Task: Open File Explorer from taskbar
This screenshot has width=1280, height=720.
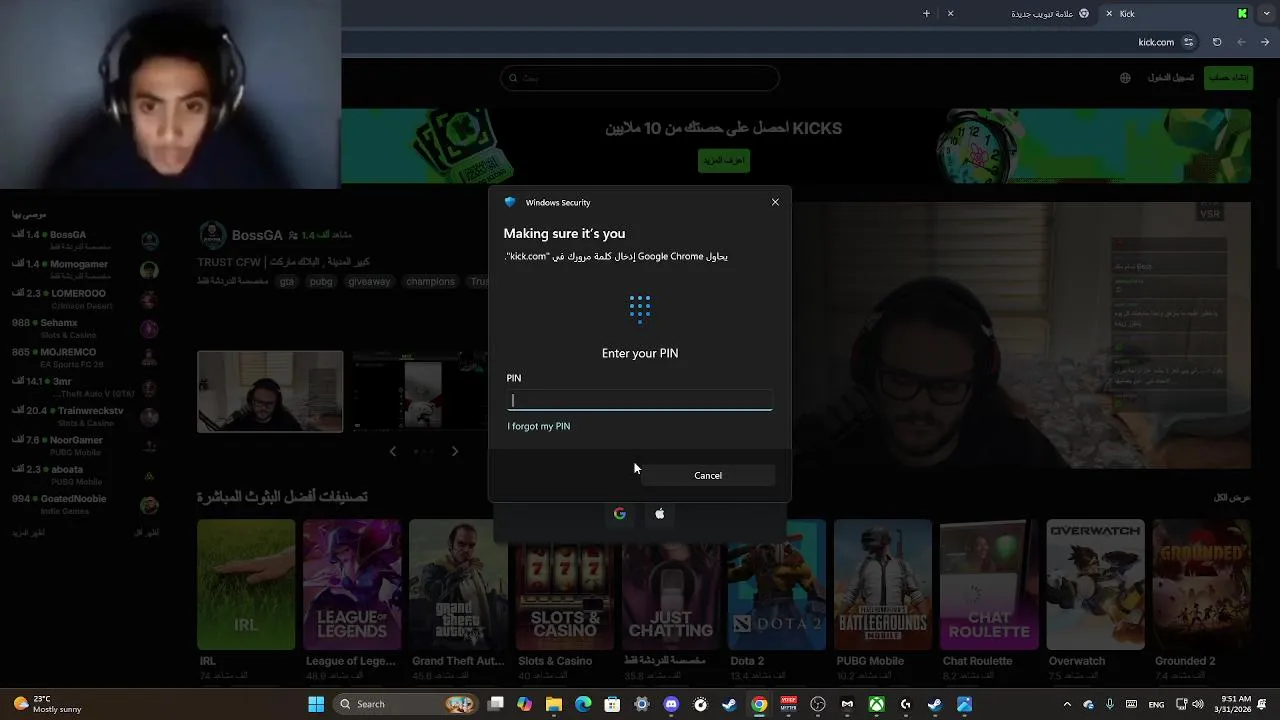Action: pos(554,704)
